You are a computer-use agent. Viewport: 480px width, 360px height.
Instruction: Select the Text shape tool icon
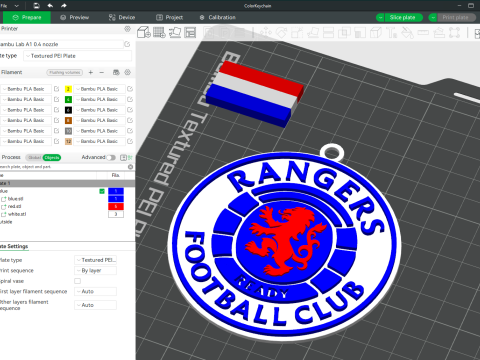click(x=392, y=33)
